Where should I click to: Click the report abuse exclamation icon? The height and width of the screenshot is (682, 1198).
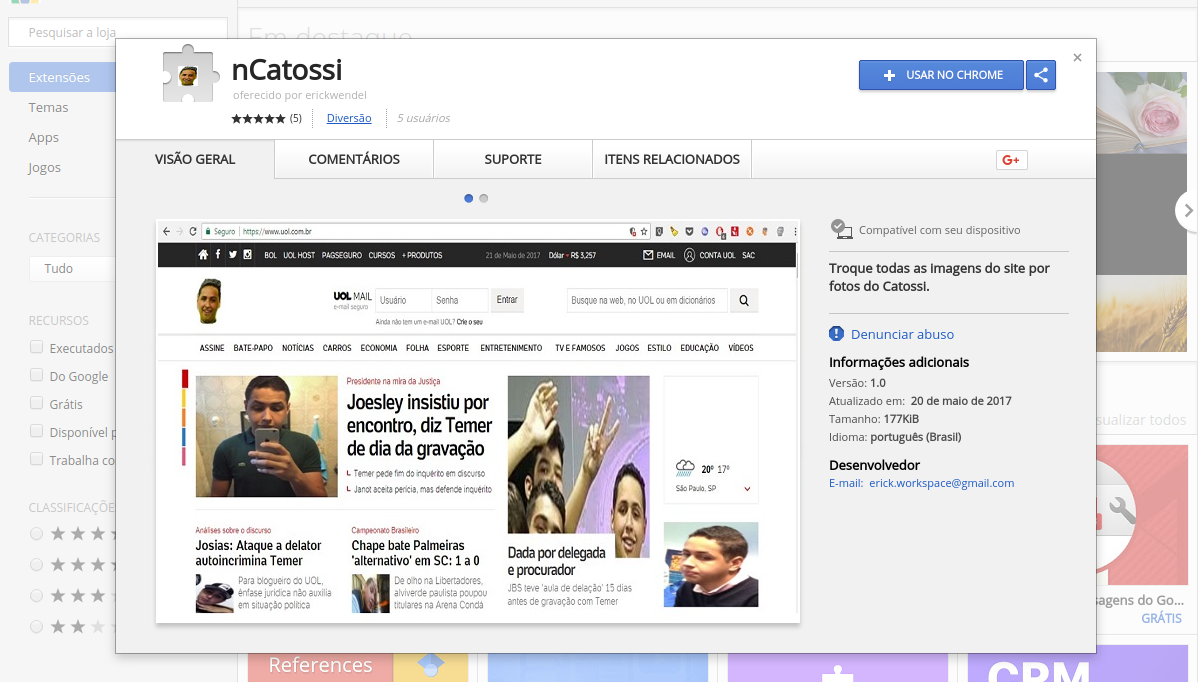(x=837, y=334)
